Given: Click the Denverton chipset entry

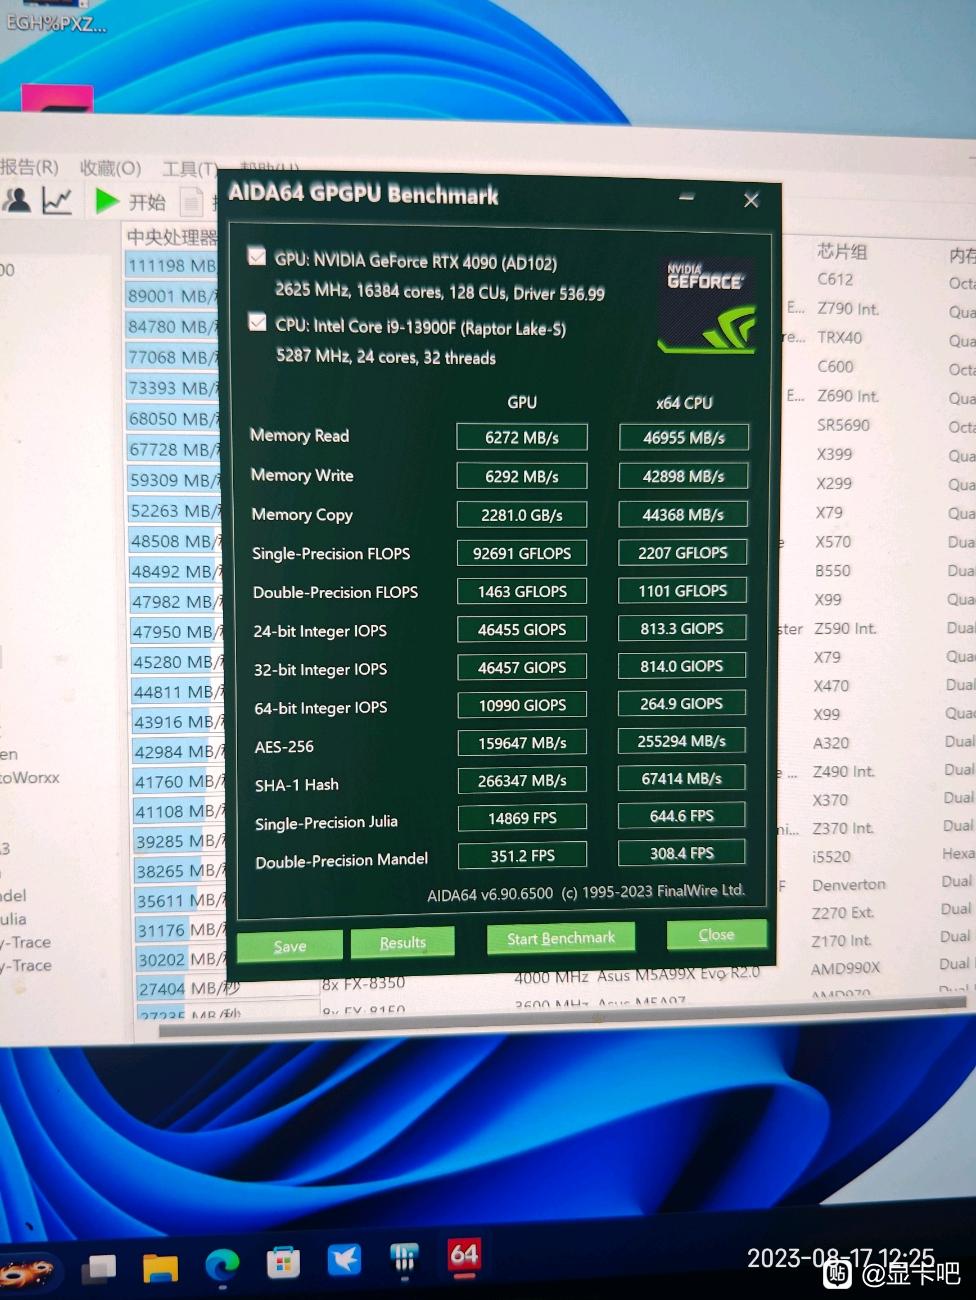Looking at the screenshot, I should [848, 884].
